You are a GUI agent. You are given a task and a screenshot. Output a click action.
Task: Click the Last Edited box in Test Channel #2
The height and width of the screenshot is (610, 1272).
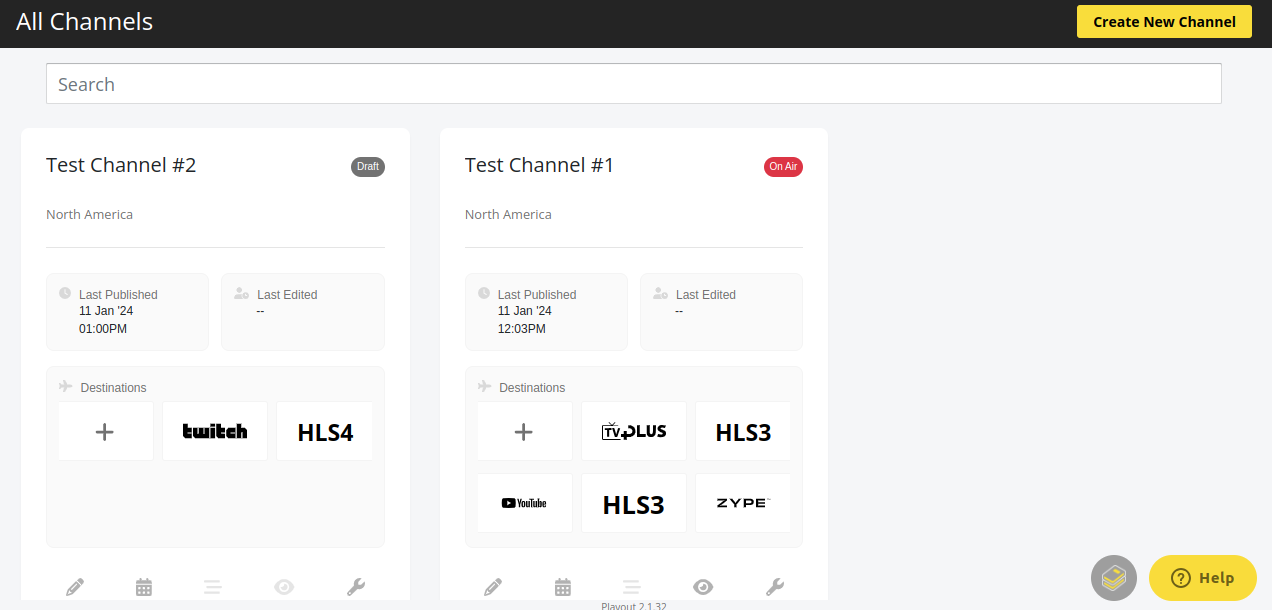[303, 312]
